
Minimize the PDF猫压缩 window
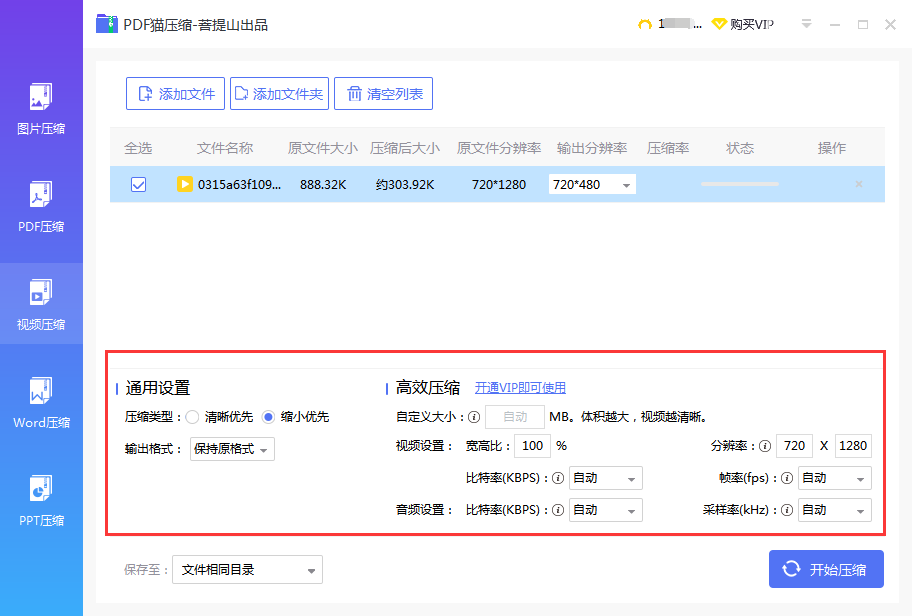[835, 24]
